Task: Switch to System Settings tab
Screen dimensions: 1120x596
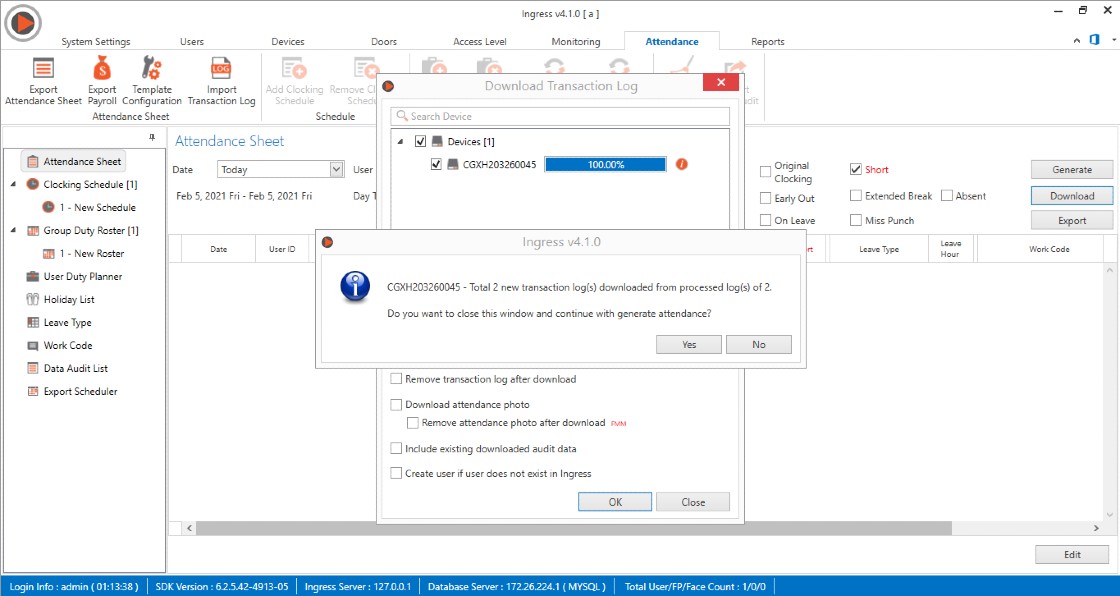Action: [x=96, y=41]
